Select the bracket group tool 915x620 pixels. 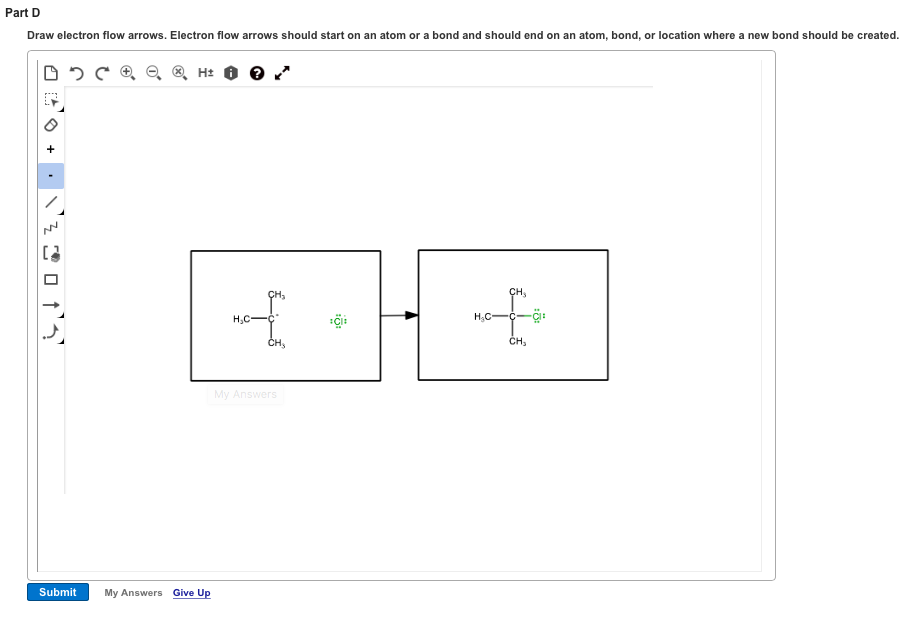pyautogui.click(x=51, y=253)
